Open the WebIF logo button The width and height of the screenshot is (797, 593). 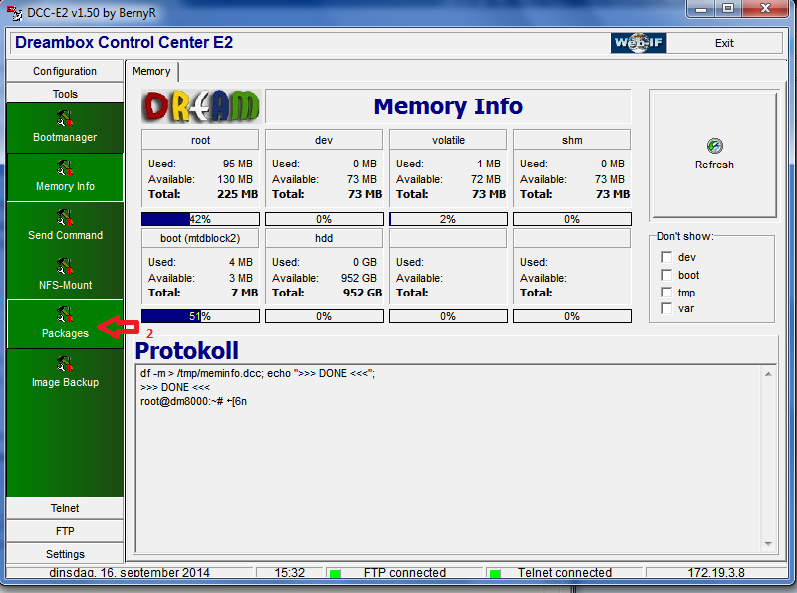638,43
